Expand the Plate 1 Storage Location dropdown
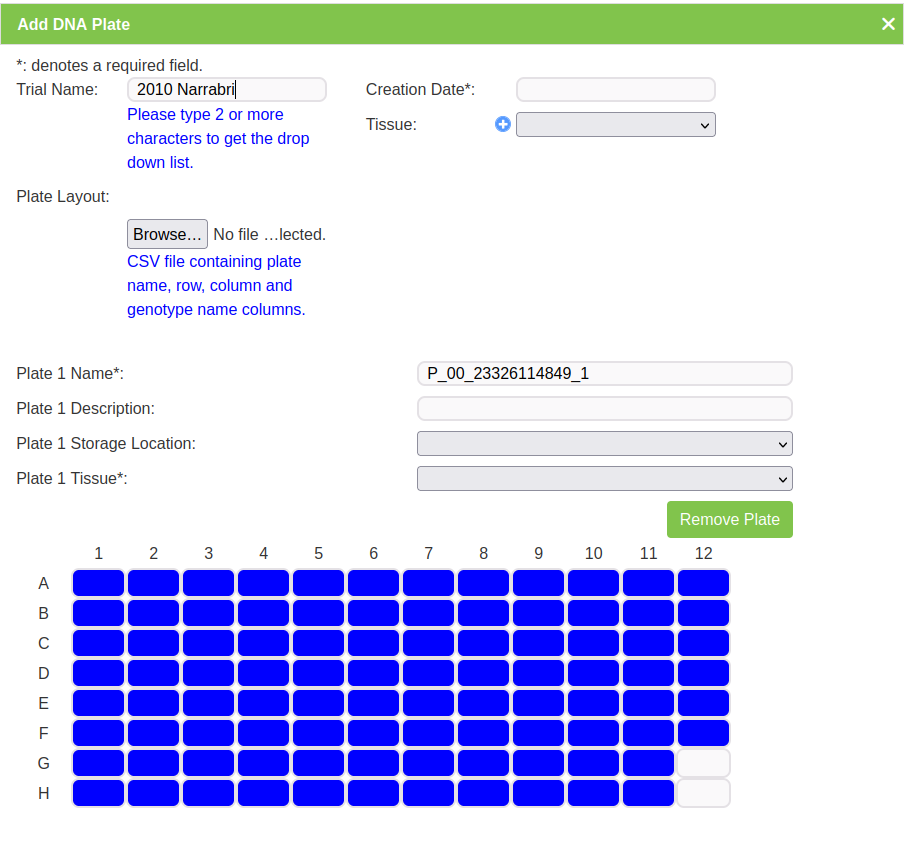 (x=604, y=443)
